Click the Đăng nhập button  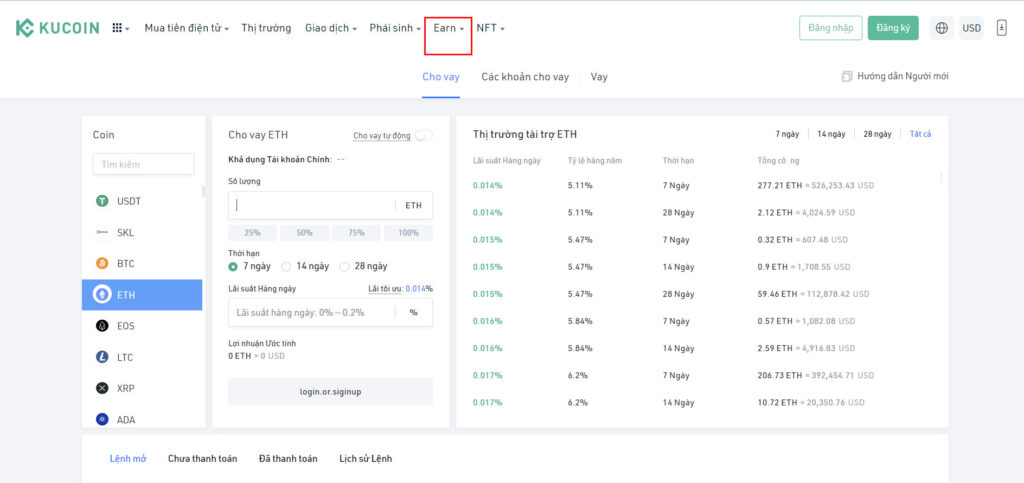830,28
